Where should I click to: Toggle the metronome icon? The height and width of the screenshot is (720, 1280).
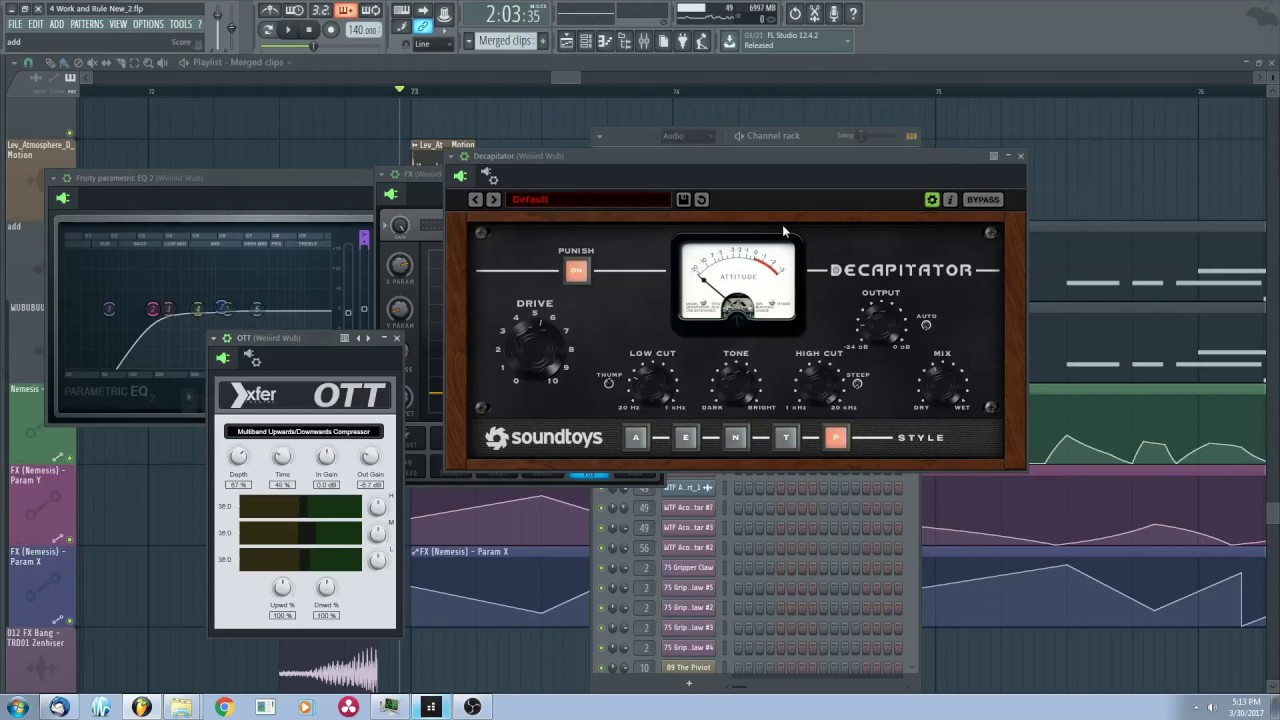click(x=270, y=10)
